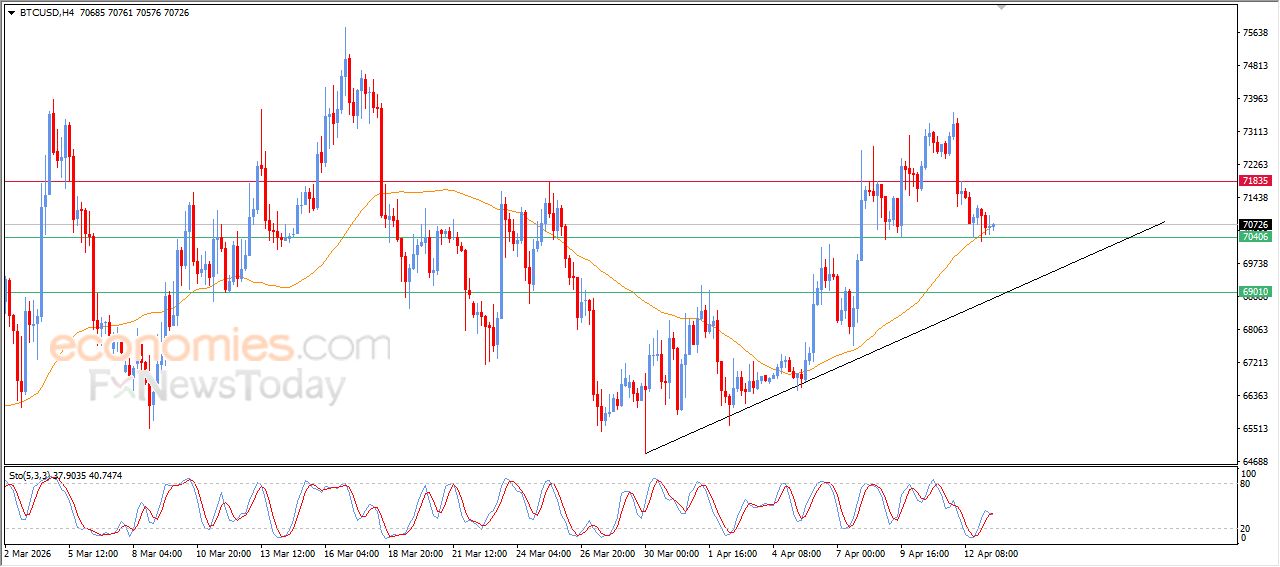Click the FxNewsToday watermark text
1280x567 pixels.
tap(218, 386)
